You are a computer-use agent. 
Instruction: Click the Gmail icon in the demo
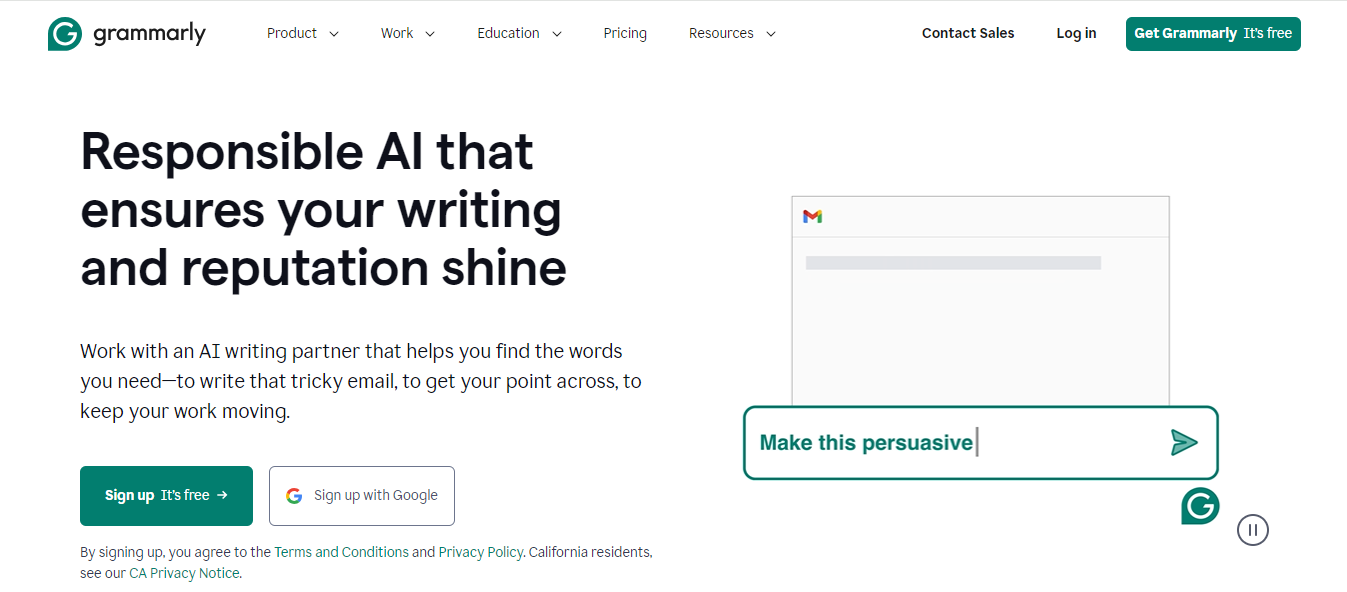tap(813, 215)
